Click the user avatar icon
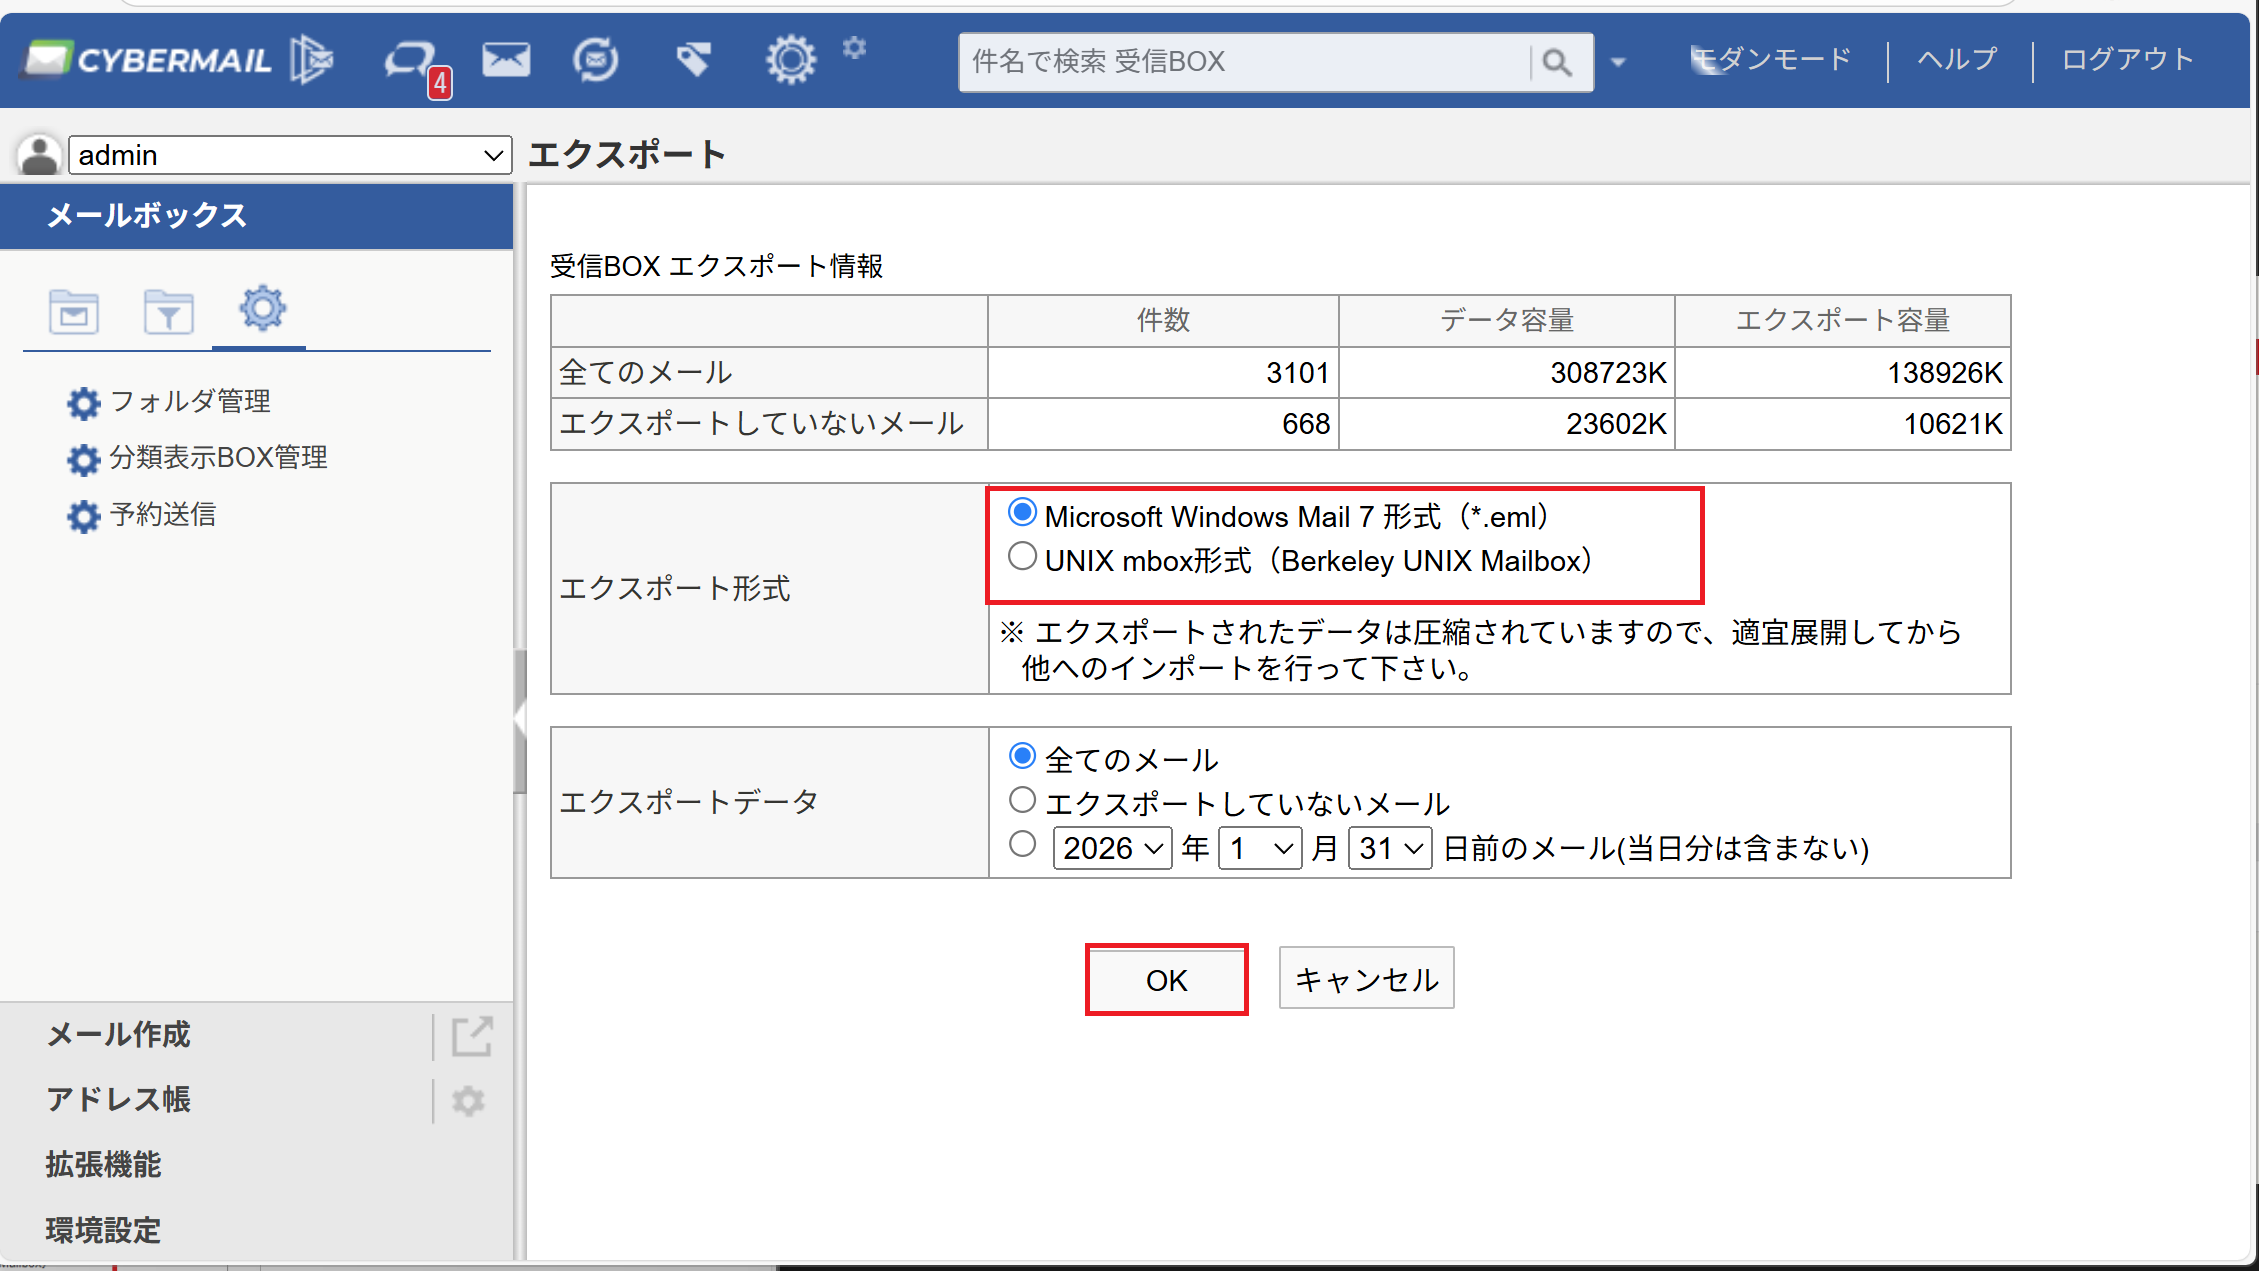Screen dimensions: 2259x1271 click(39, 155)
